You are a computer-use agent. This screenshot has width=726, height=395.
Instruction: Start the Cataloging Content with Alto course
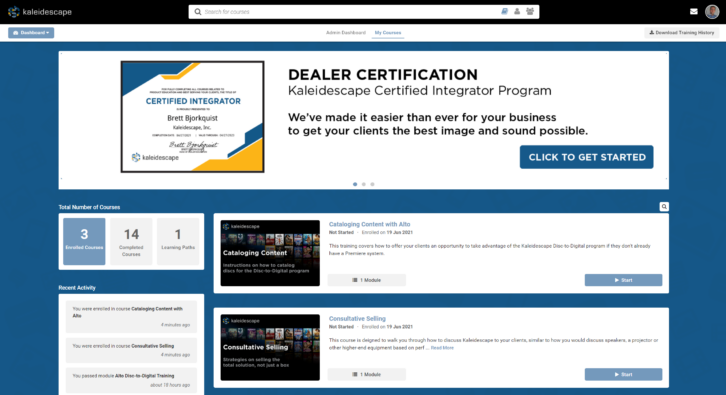point(623,280)
